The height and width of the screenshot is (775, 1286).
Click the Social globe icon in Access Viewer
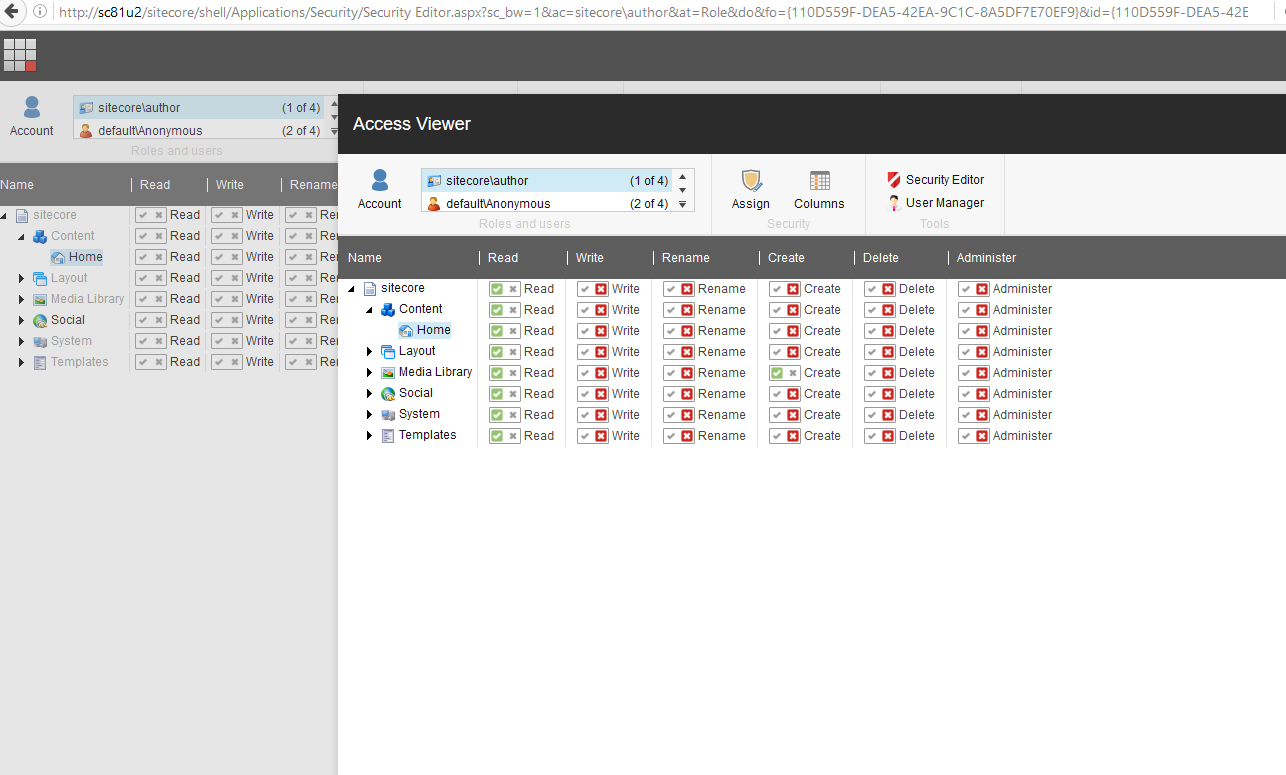388,394
